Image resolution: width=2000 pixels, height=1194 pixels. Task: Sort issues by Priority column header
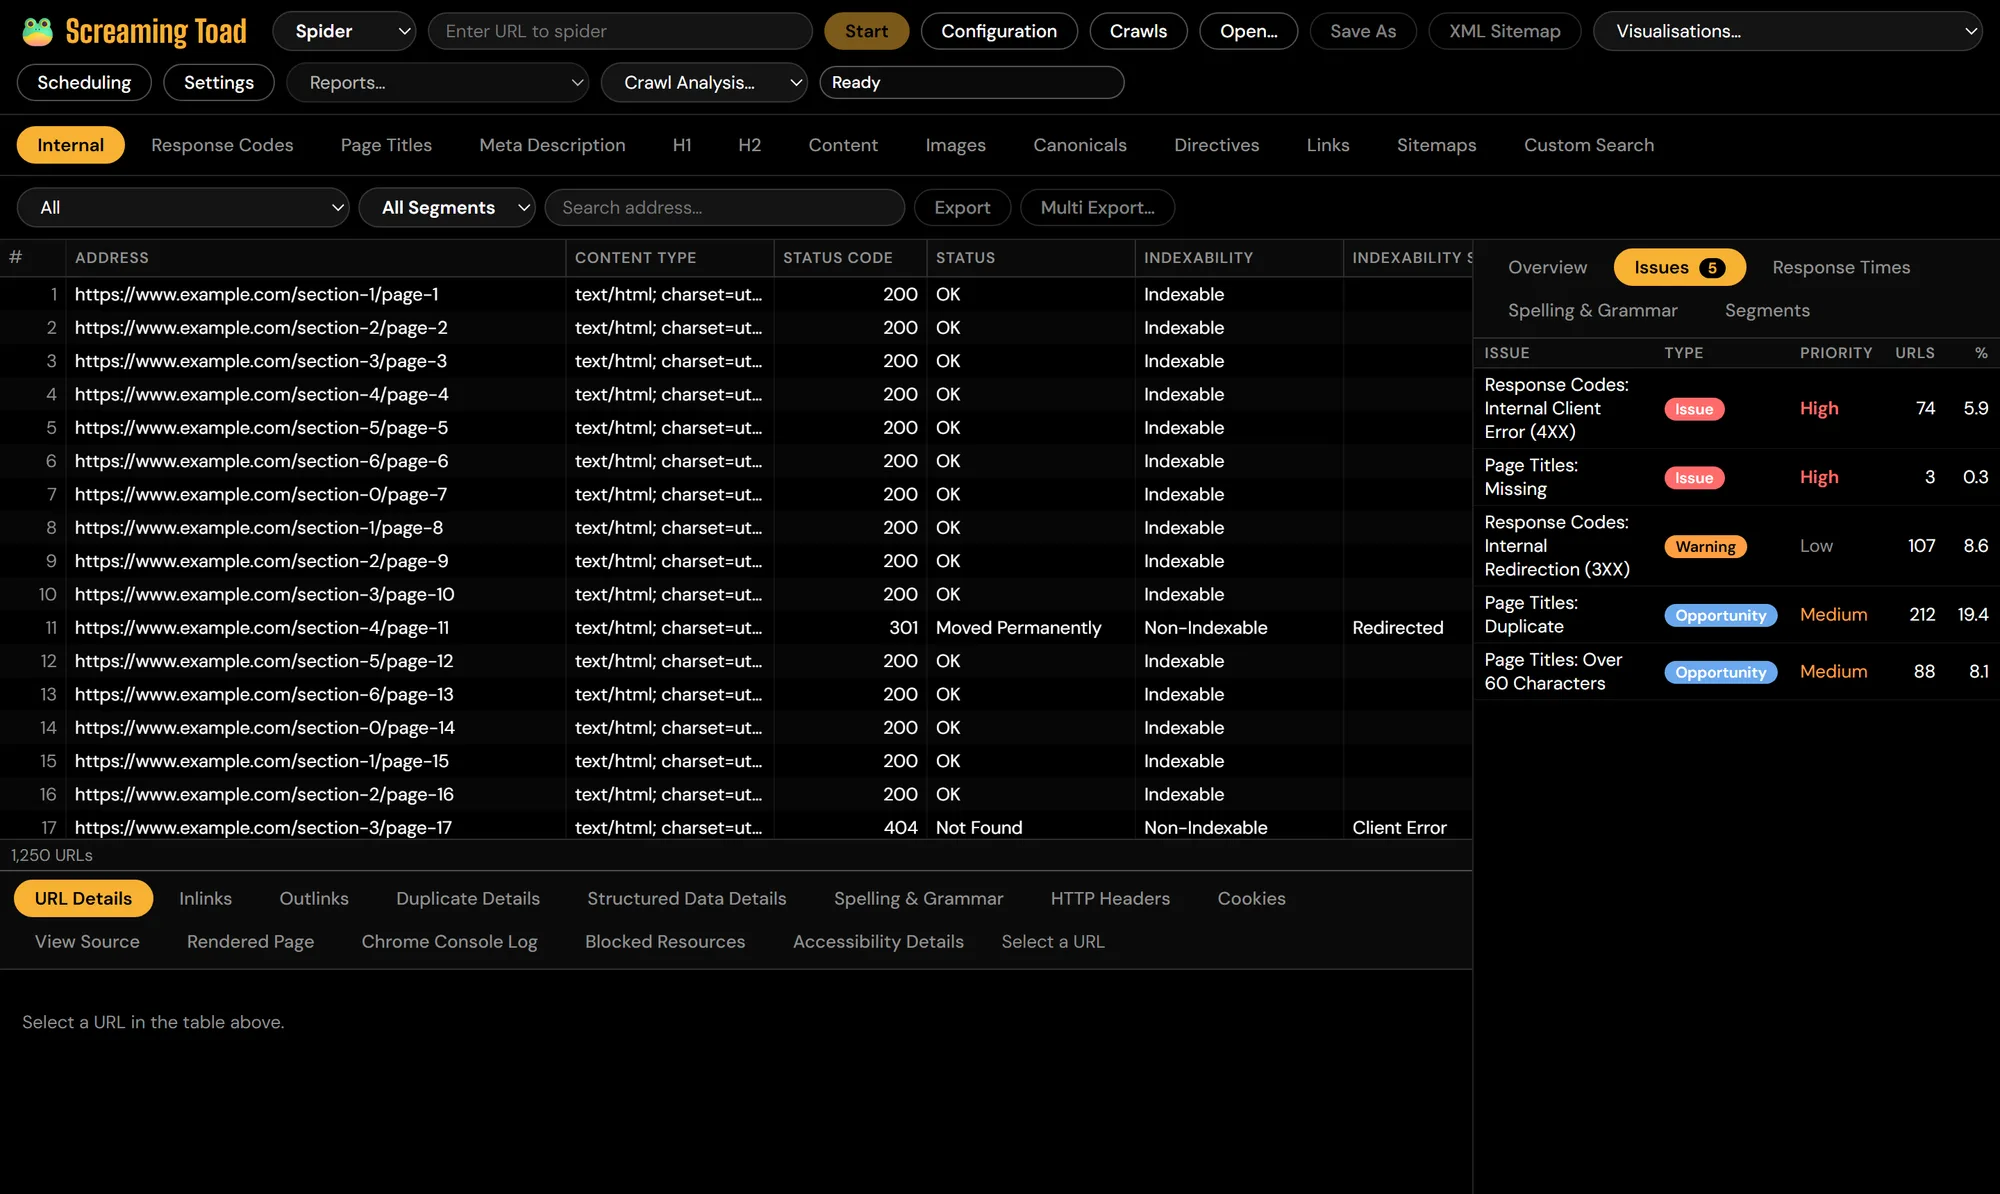point(1835,353)
